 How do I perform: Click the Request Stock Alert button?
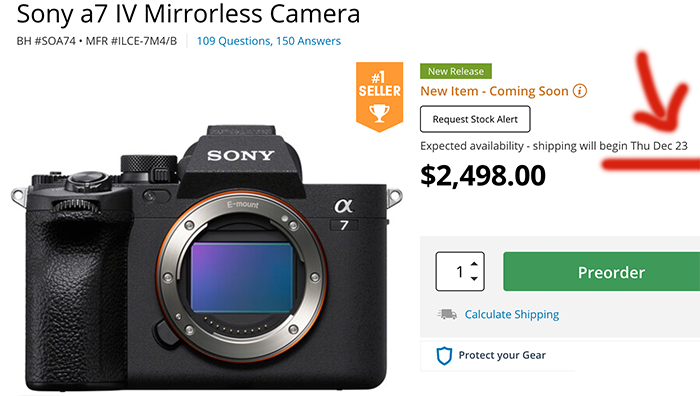point(475,119)
